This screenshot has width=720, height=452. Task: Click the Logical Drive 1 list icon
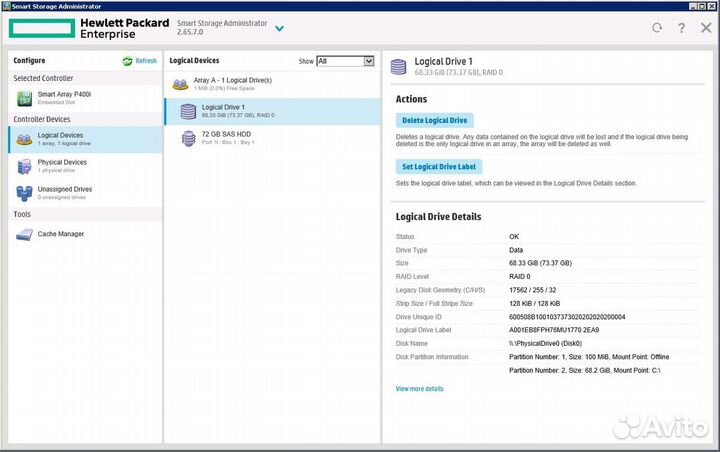click(x=188, y=112)
